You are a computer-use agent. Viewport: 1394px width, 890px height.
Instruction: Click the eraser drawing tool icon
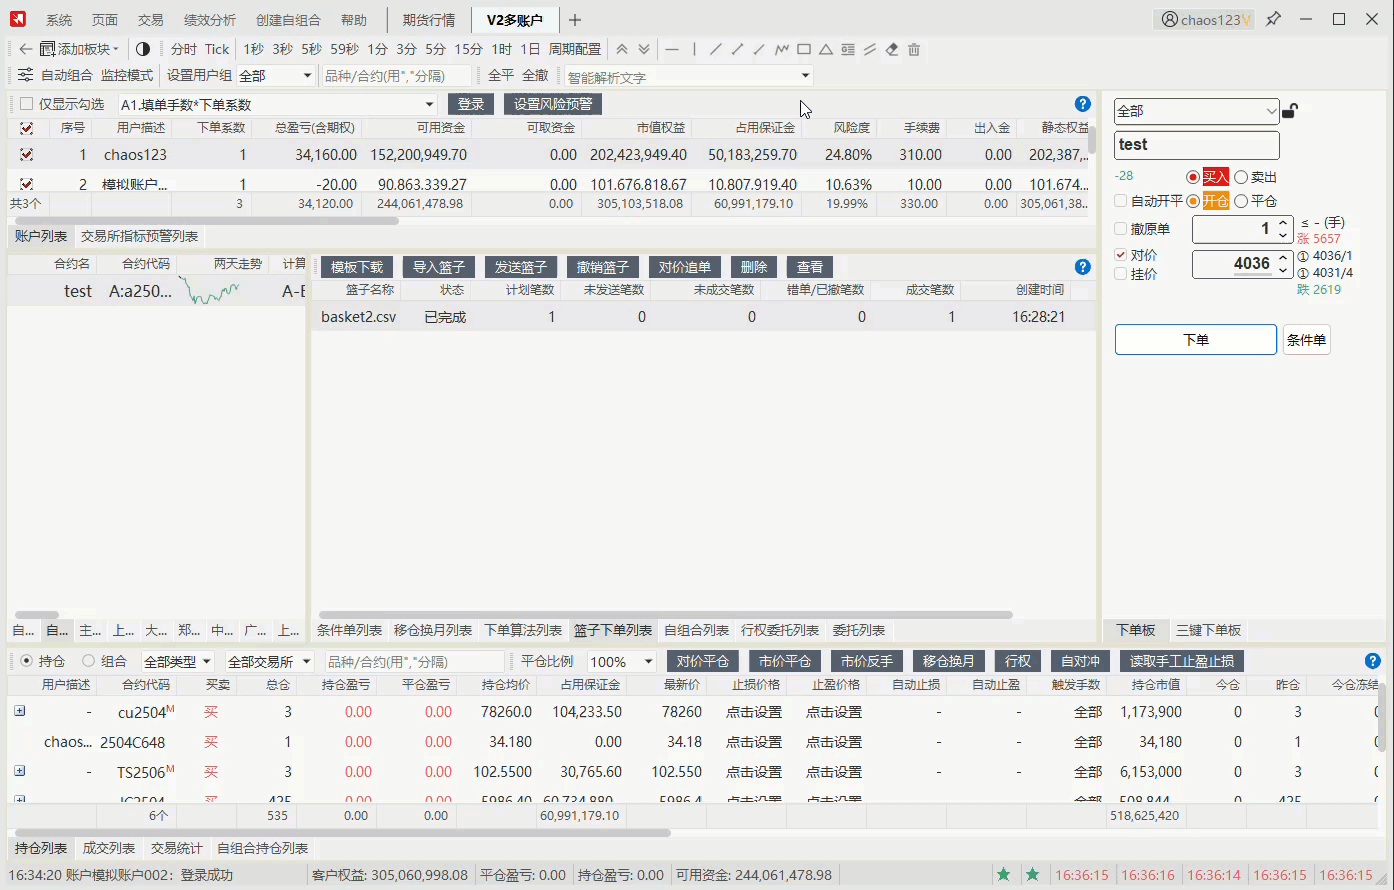[892, 49]
